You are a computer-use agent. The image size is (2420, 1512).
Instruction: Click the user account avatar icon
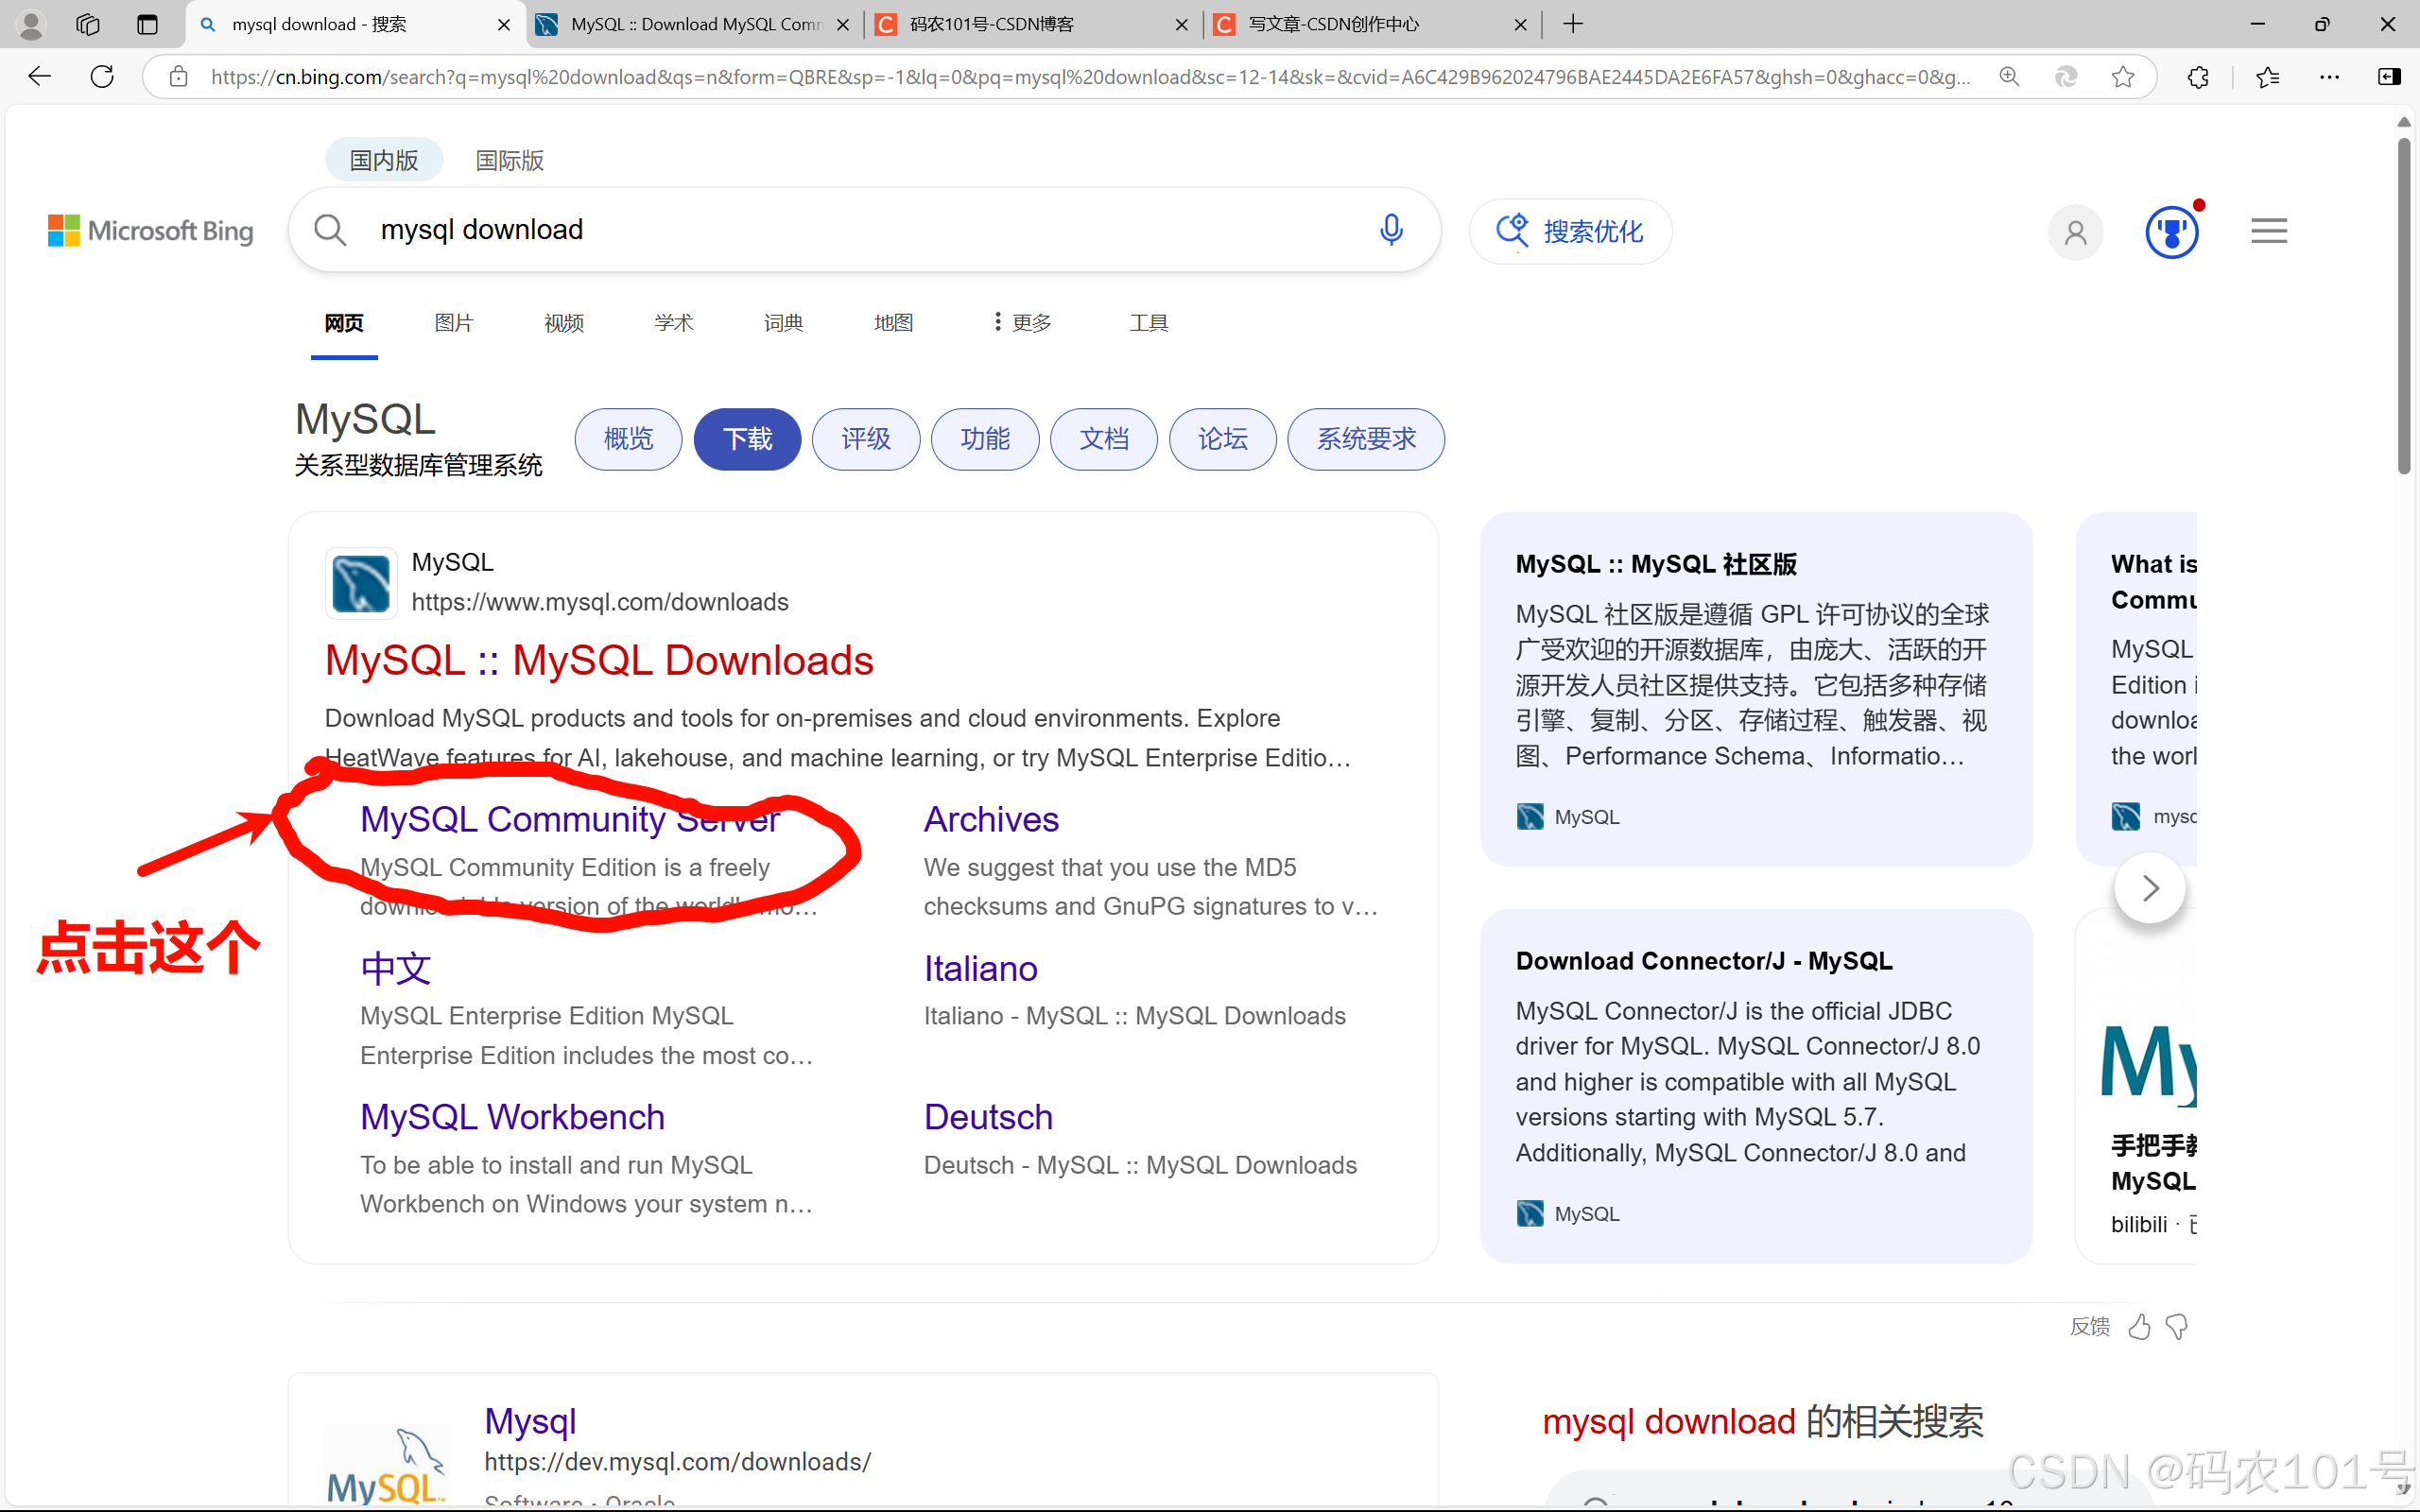pos(2076,232)
